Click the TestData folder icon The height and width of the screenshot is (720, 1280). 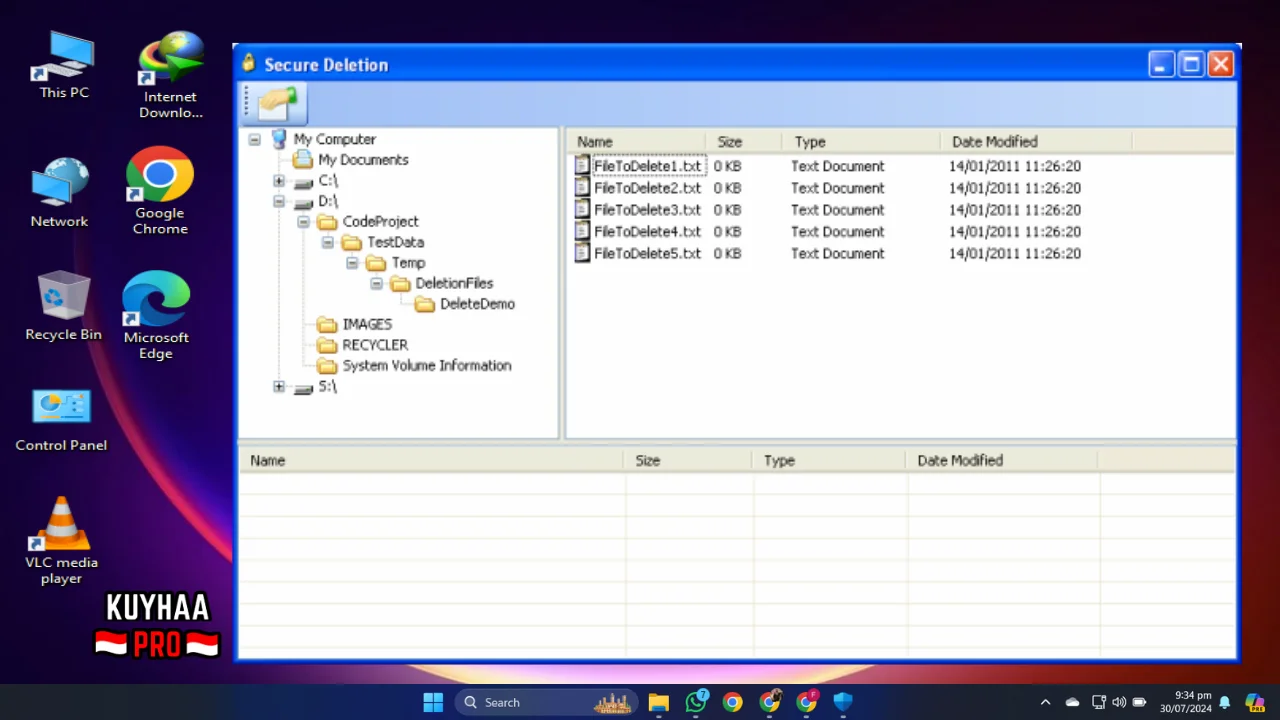(351, 242)
